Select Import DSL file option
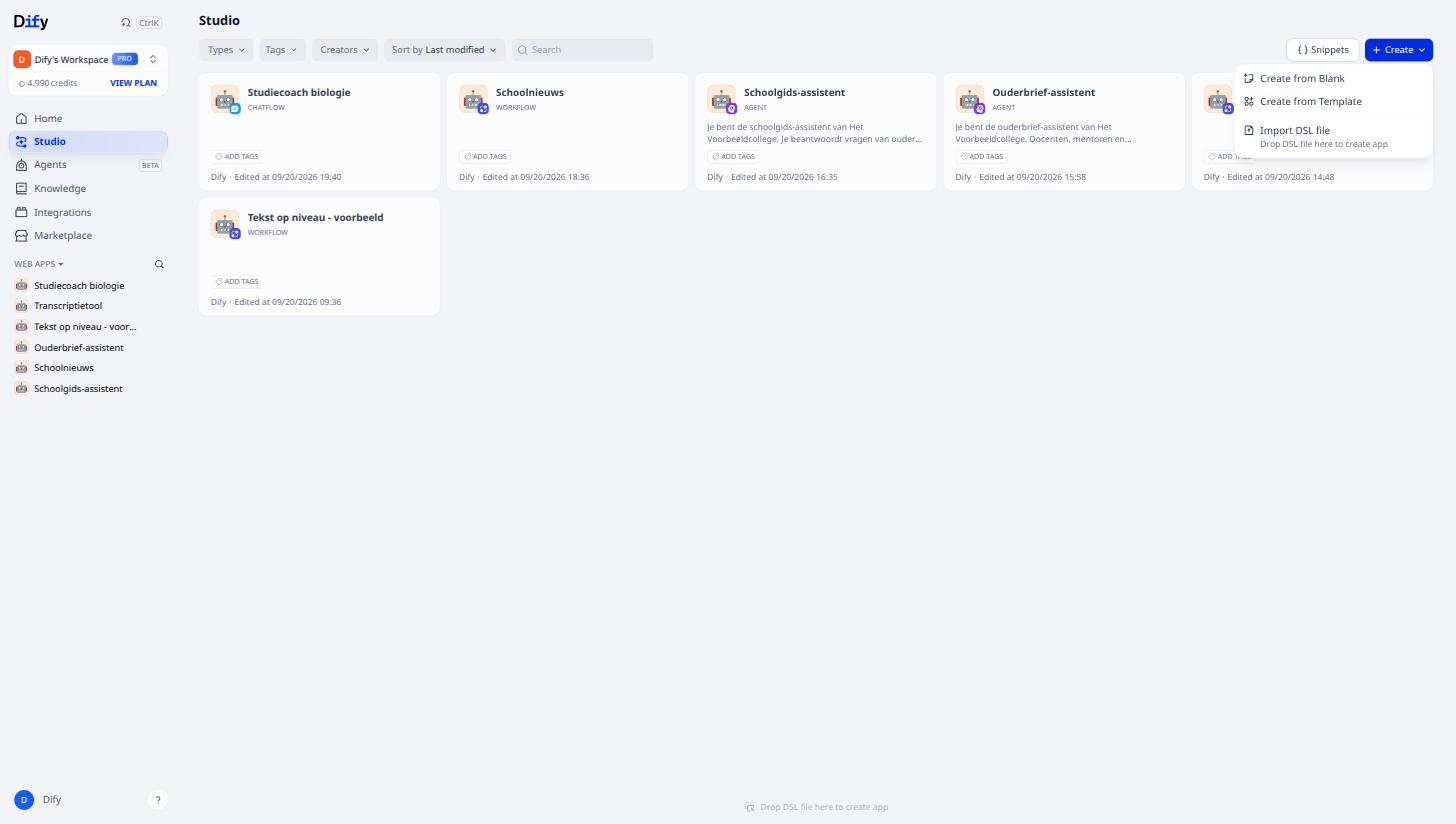The height and width of the screenshot is (824, 1456). coord(1334,136)
